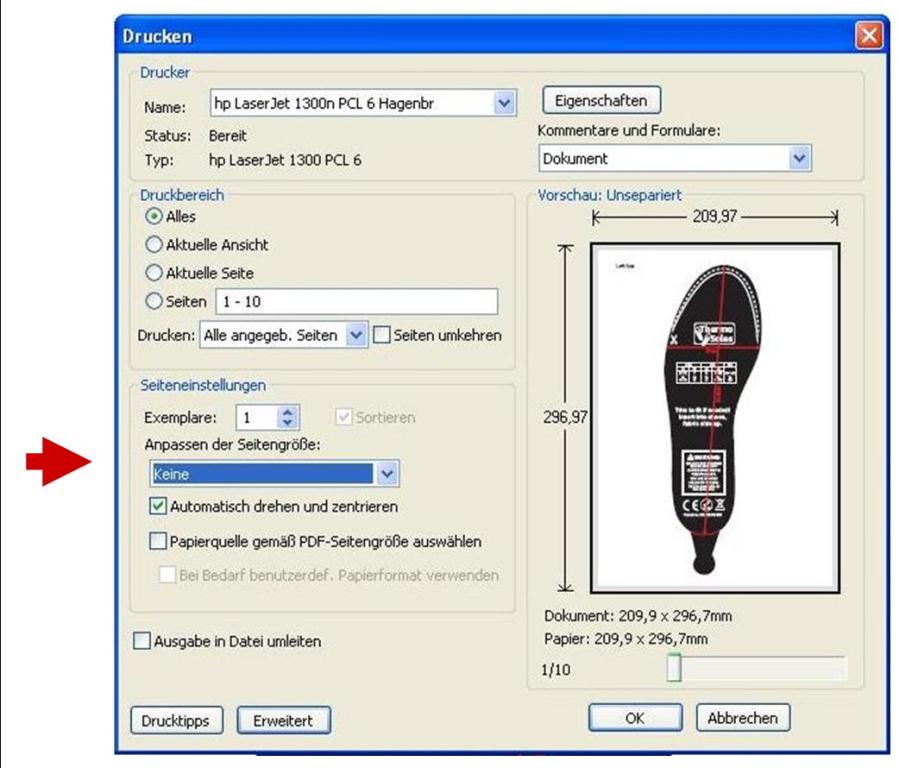Decrease Exemplare with the down arrow
This screenshot has height=768, width=899.
tap(288, 423)
